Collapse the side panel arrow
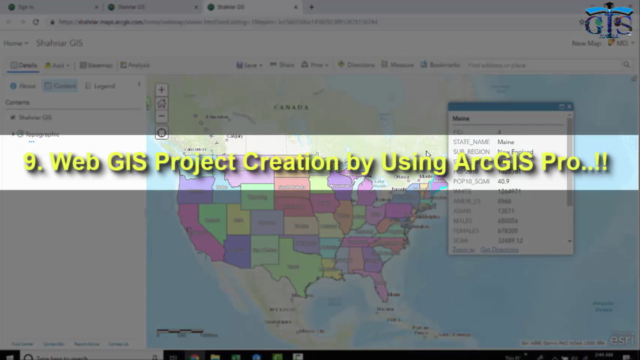 point(139,84)
